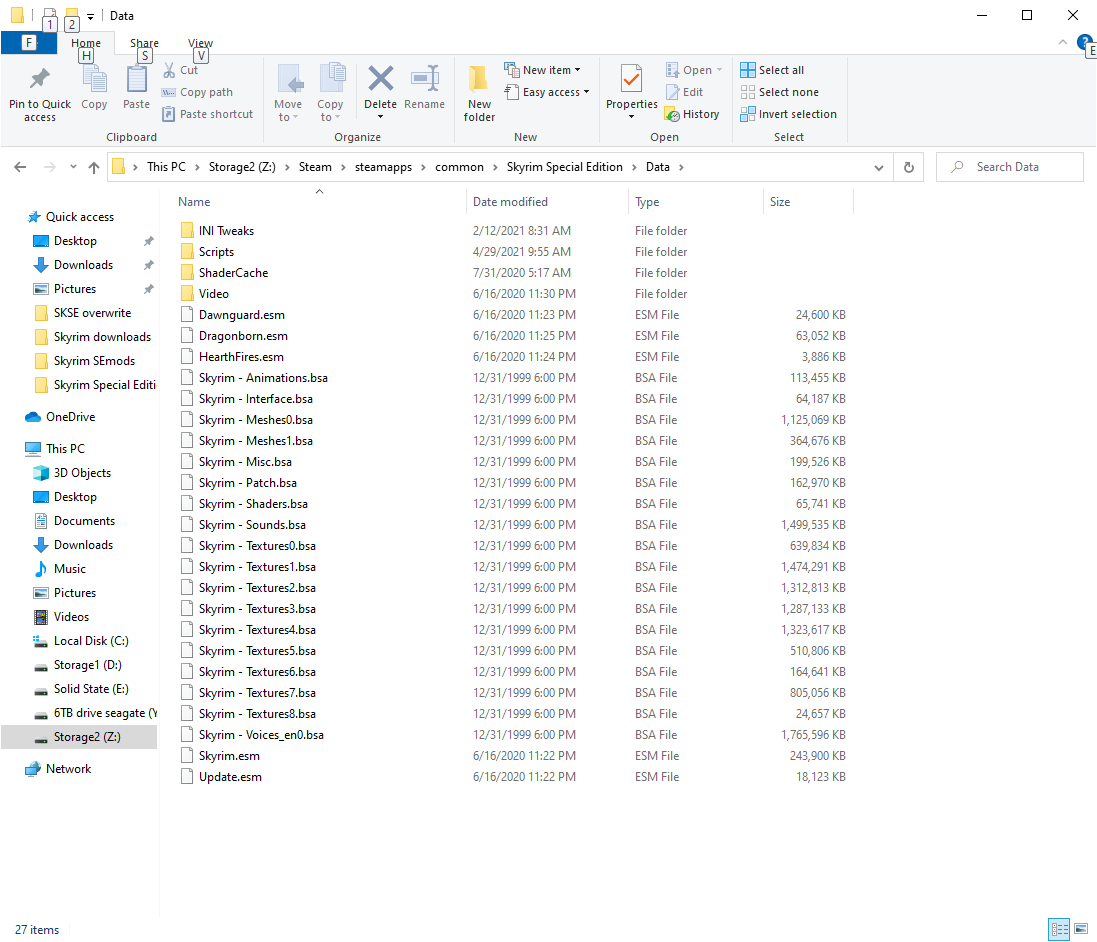
Task: Click common in the address breadcrumb
Action: [x=459, y=167]
